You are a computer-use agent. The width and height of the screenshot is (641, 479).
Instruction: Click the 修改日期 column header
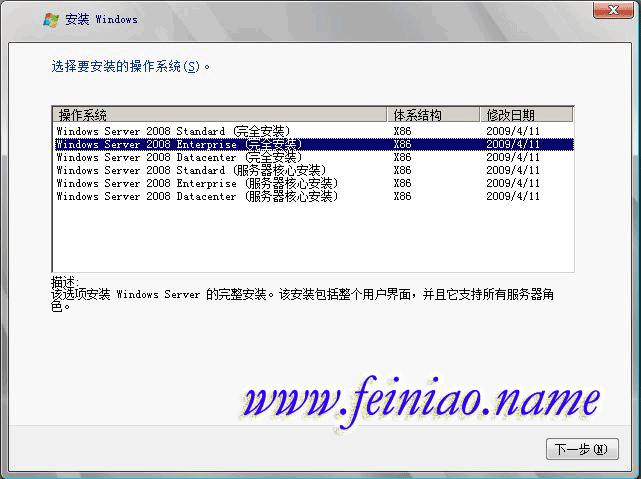coord(526,115)
